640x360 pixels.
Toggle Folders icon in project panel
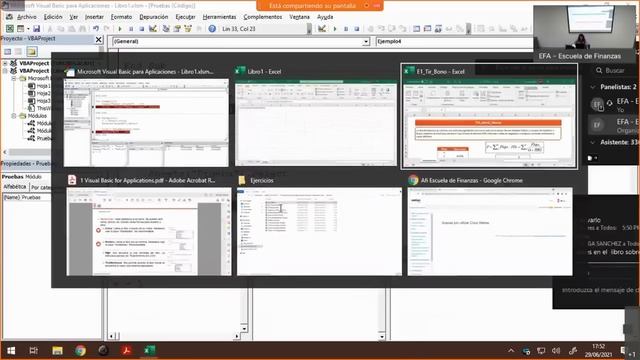point(32,51)
